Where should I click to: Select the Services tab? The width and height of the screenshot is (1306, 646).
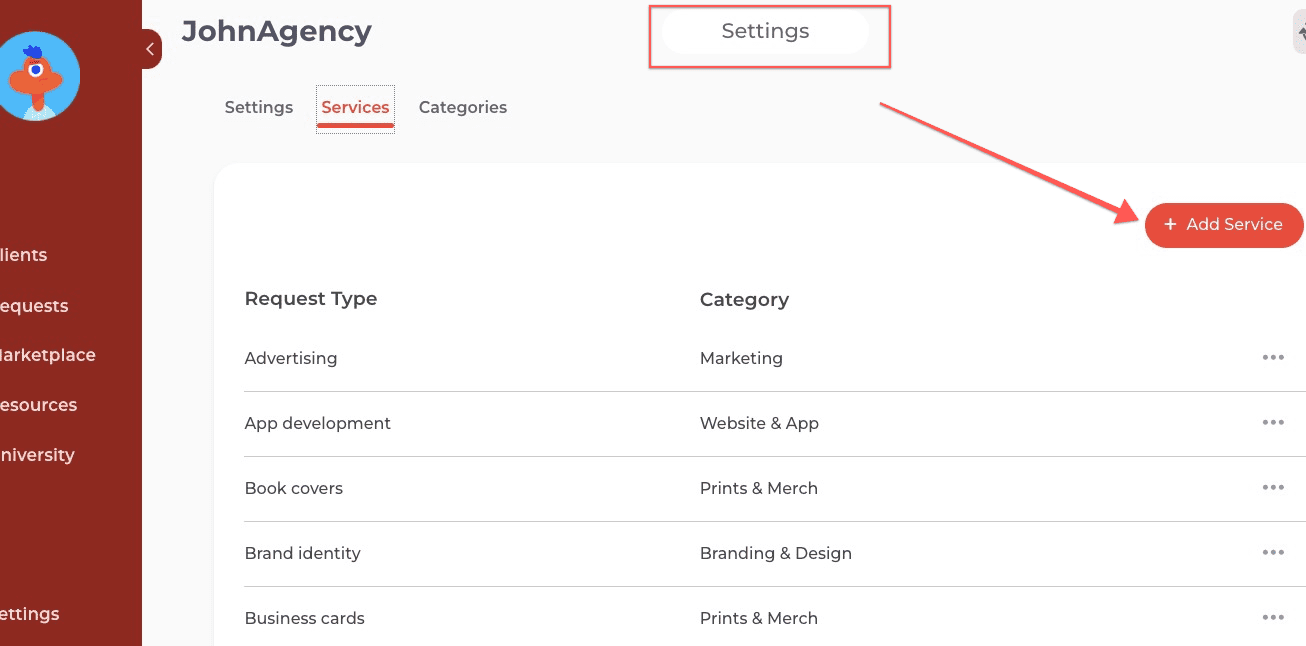click(355, 107)
